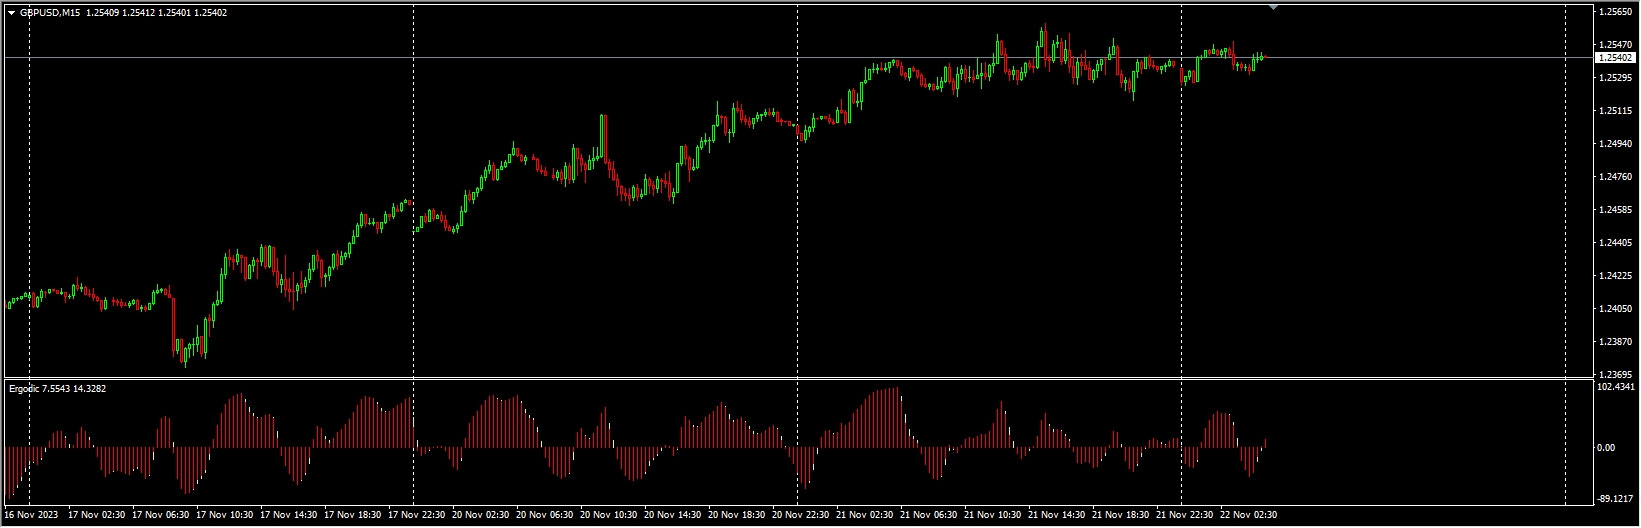Screen dimensions: 1641x528
Task: Click the 102.4341 indicator scale value
Action: [x=1616, y=387]
